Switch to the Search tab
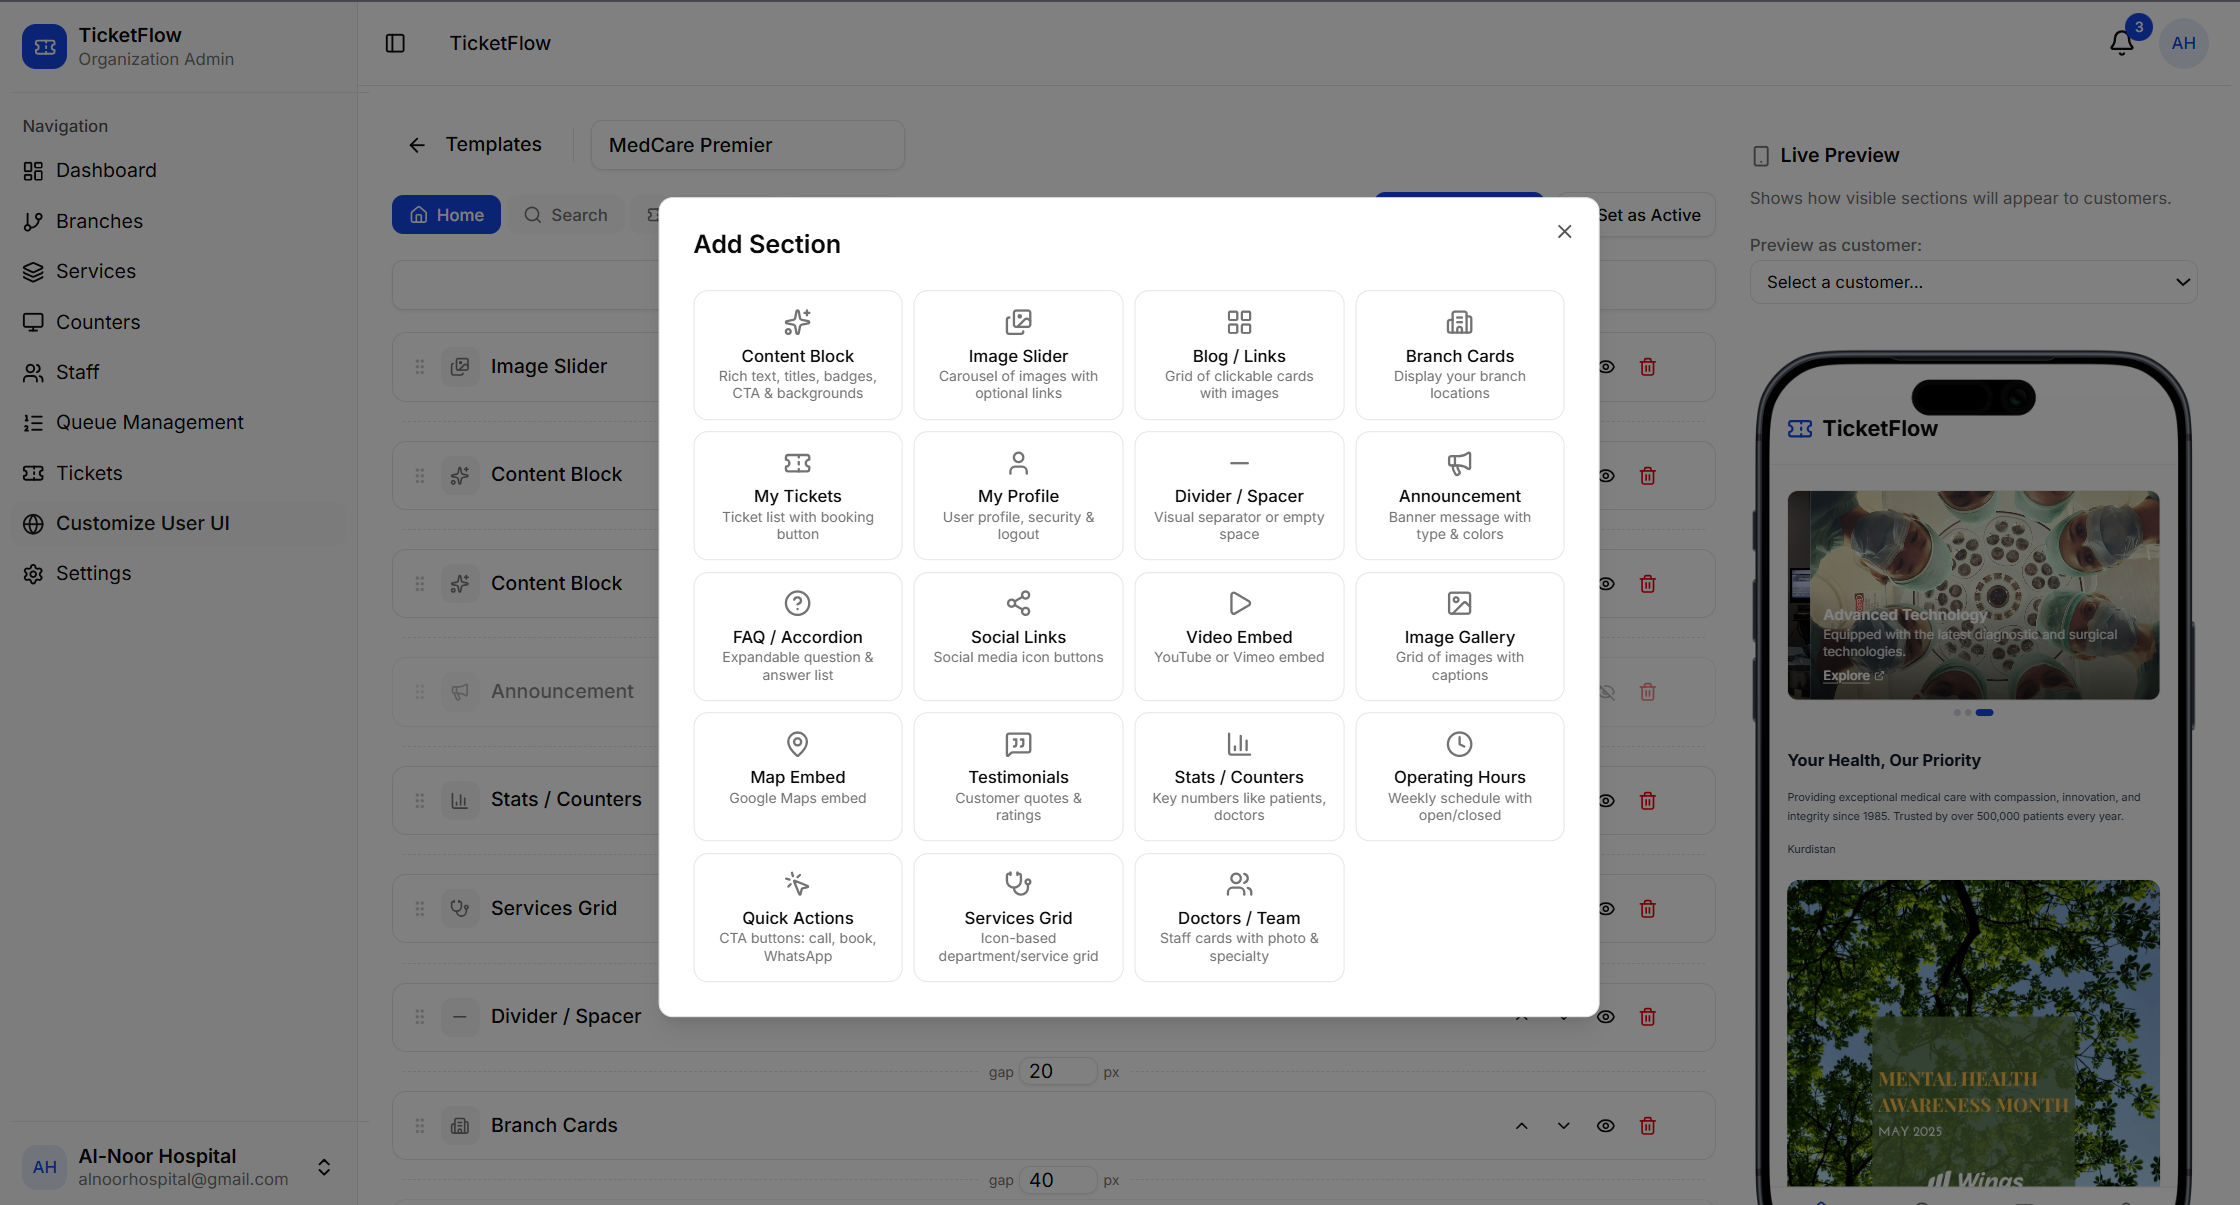 click(566, 214)
